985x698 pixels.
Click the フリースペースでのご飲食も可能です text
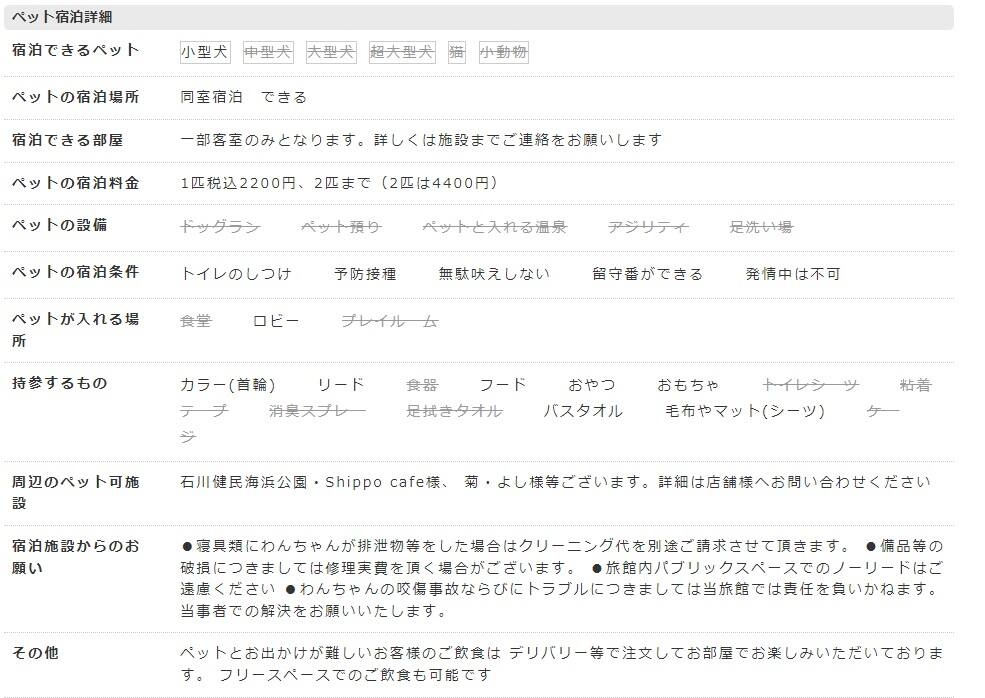coord(355,675)
